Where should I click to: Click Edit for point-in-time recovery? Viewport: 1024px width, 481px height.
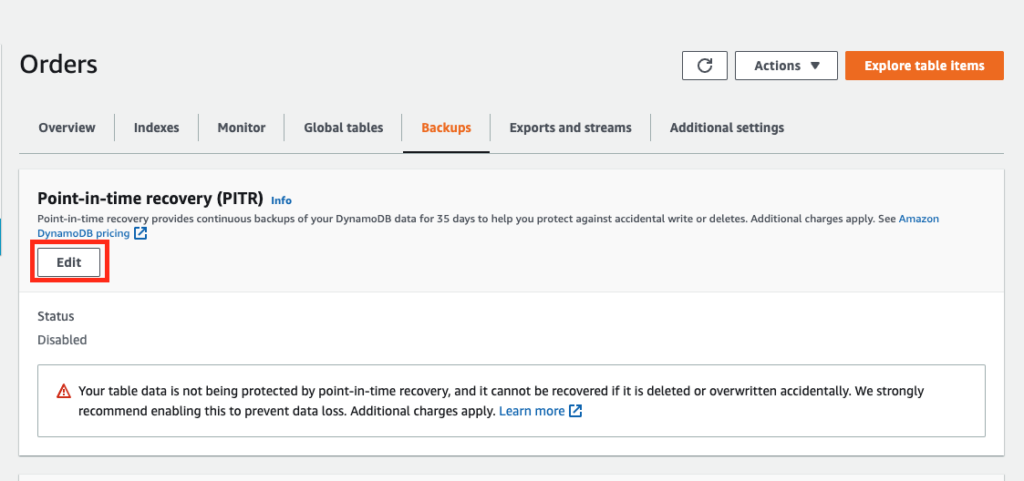coord(69,262)
